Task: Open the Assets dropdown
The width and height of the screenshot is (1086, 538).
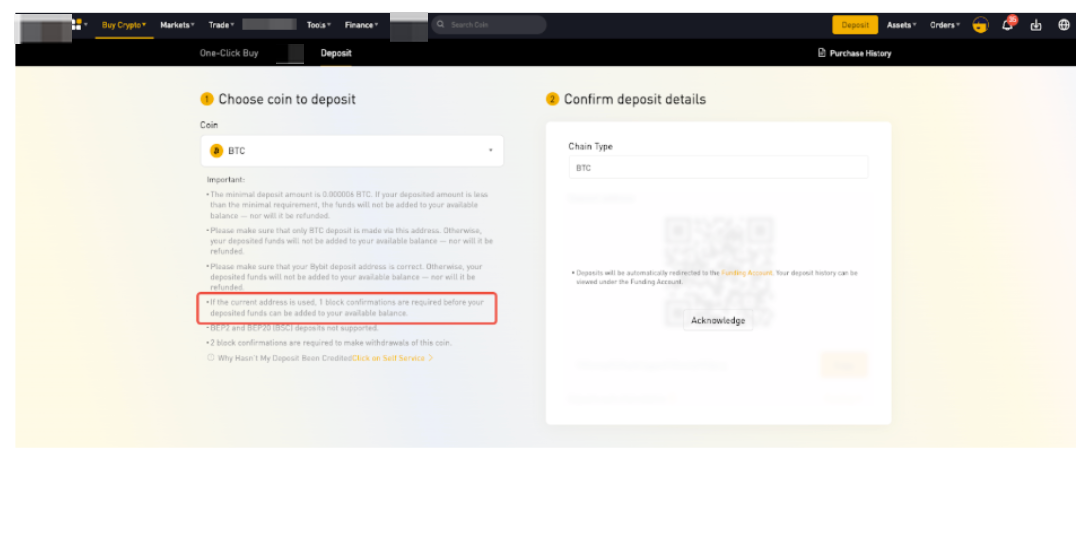Action: pyautogui.click(x=901, y=25)
